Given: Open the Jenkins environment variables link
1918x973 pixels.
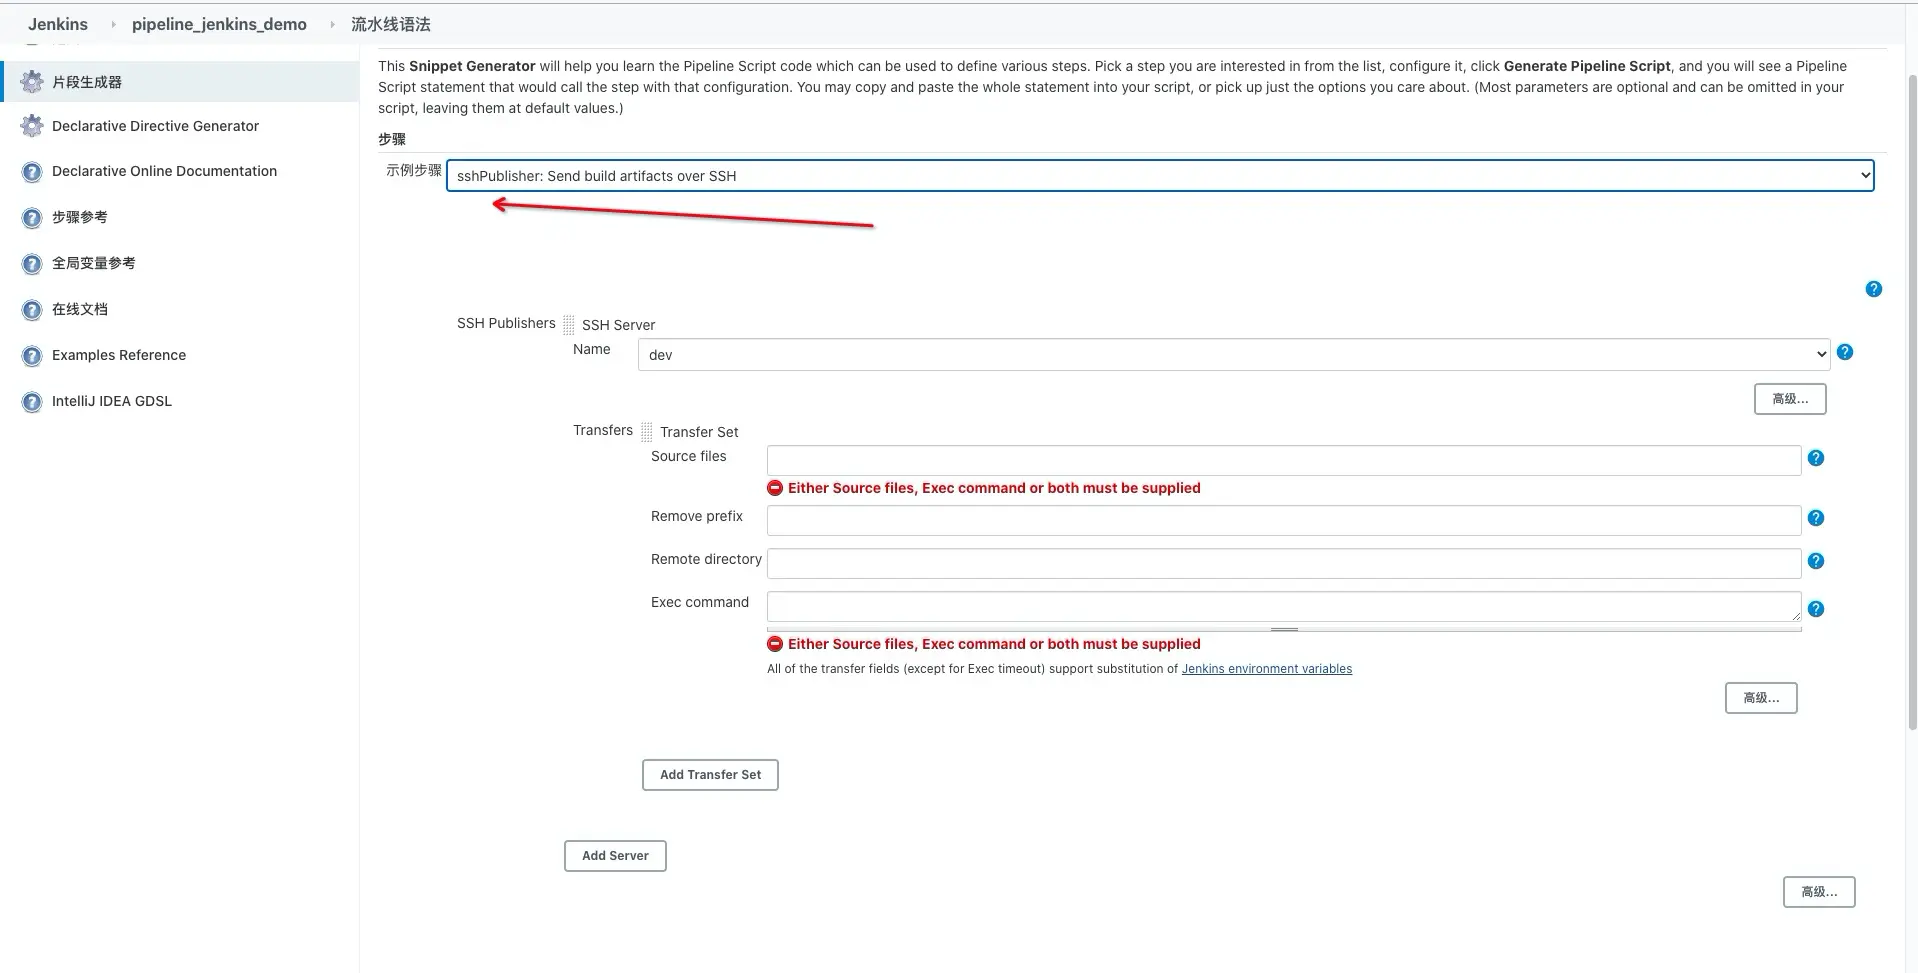Looking at the screenshot, I should (1266, 669).
